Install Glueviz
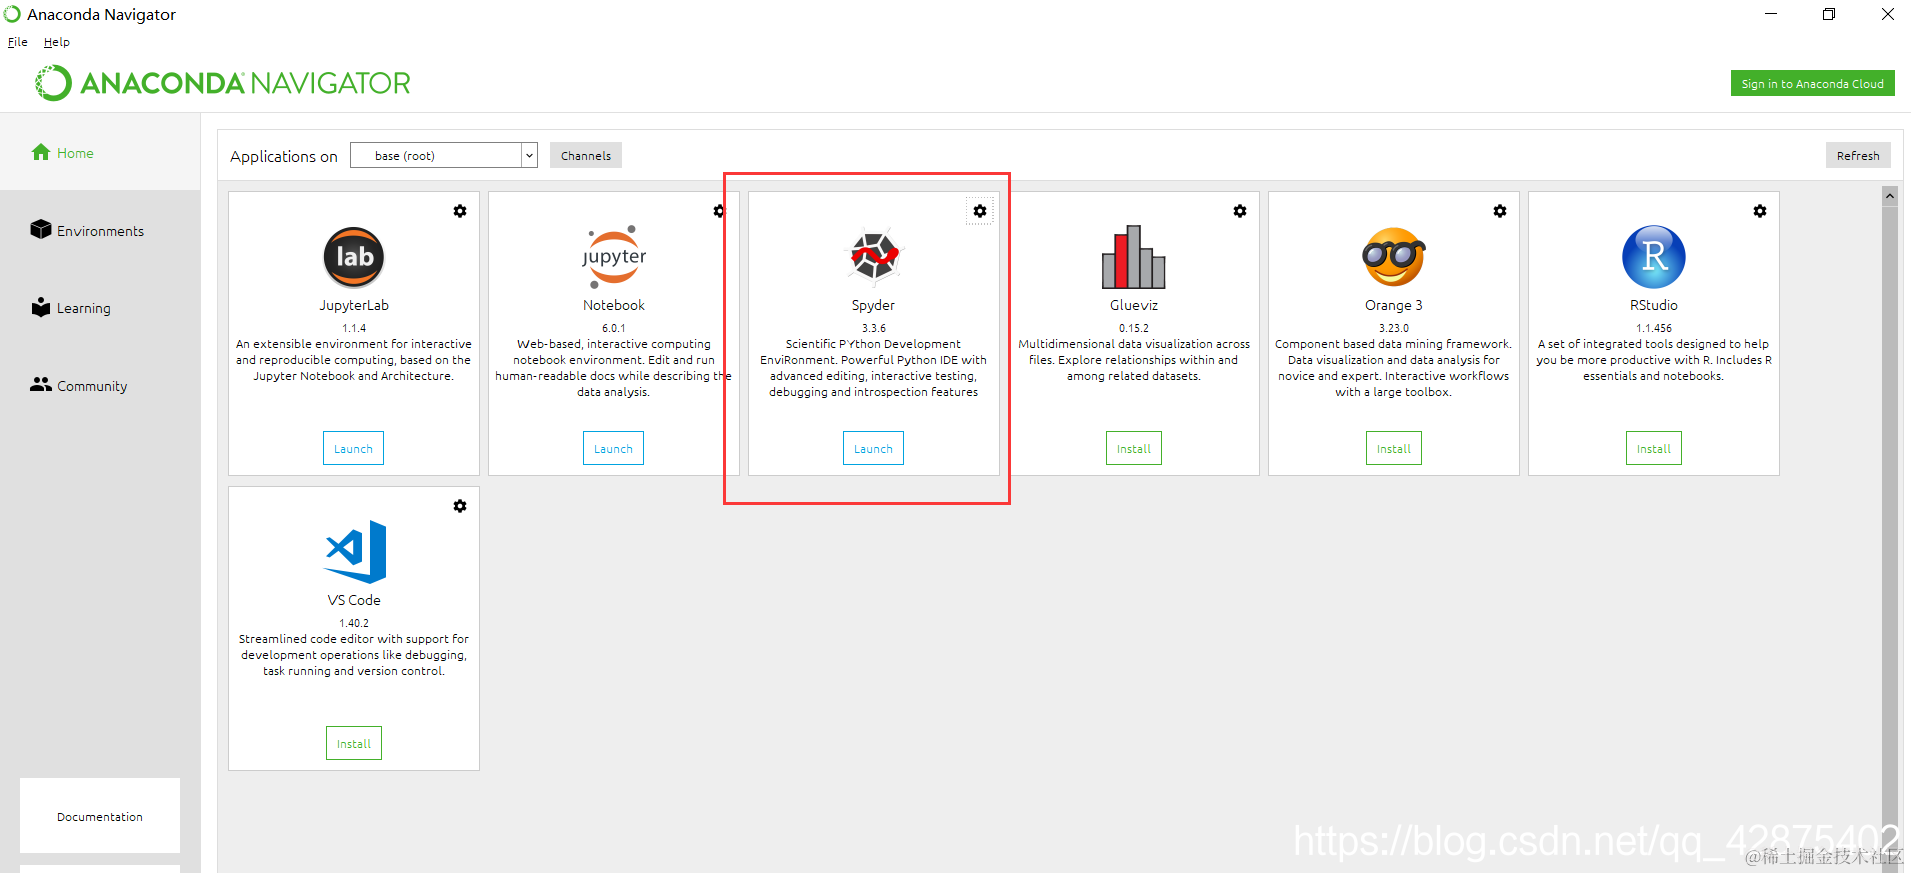 [x=1134, y=449]
